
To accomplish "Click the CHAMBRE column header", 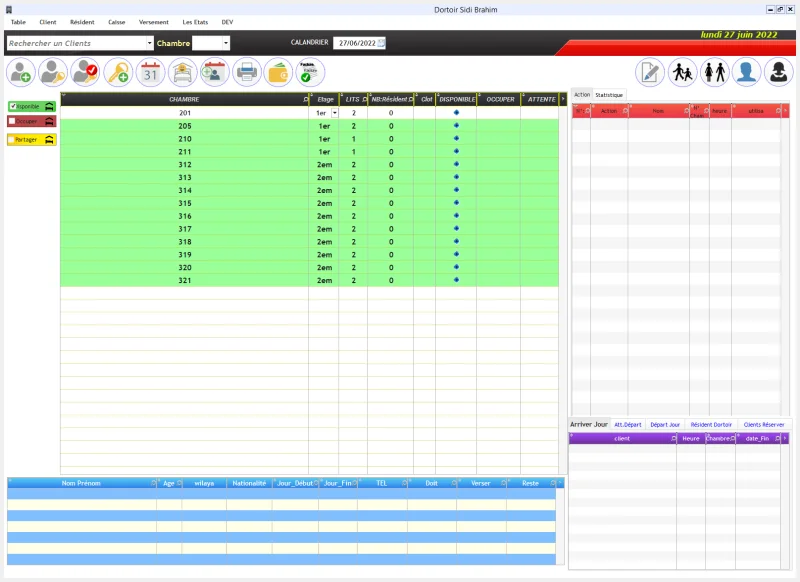I will coord(184,100).
